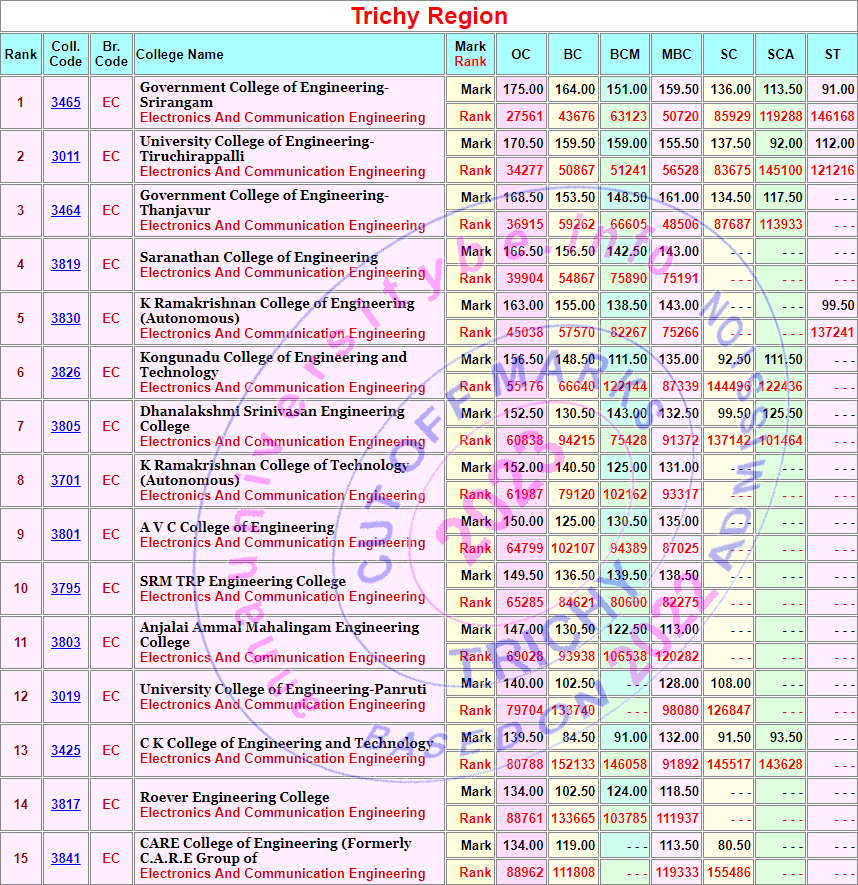Select the College Name column header
858x885 pixels.
(x=180, y=54)
